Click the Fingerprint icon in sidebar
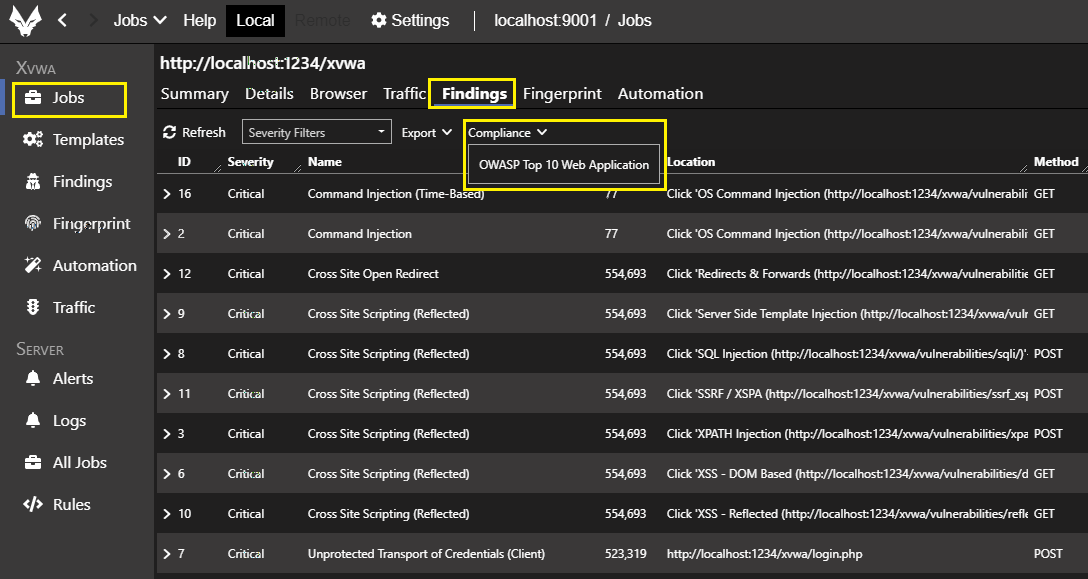This screenshot has height=579, width=1088. click(33, 224)
